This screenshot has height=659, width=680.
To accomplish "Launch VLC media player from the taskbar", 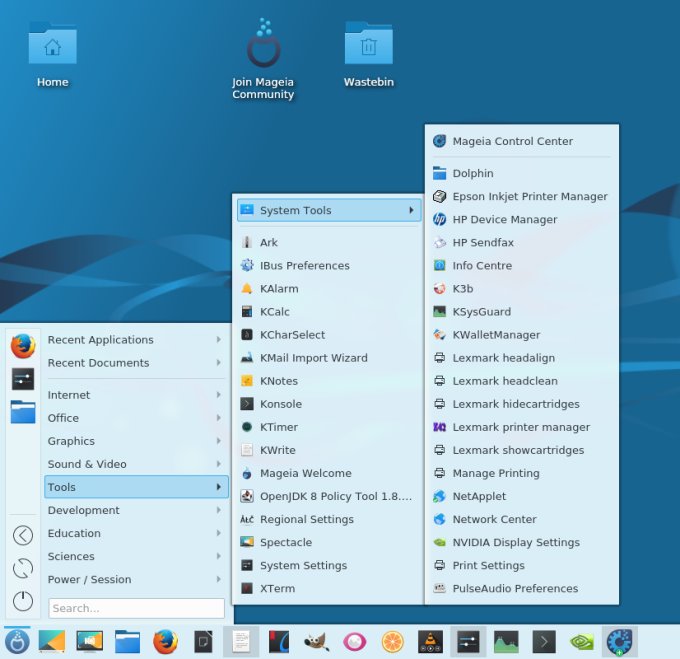I will (431, 641).
